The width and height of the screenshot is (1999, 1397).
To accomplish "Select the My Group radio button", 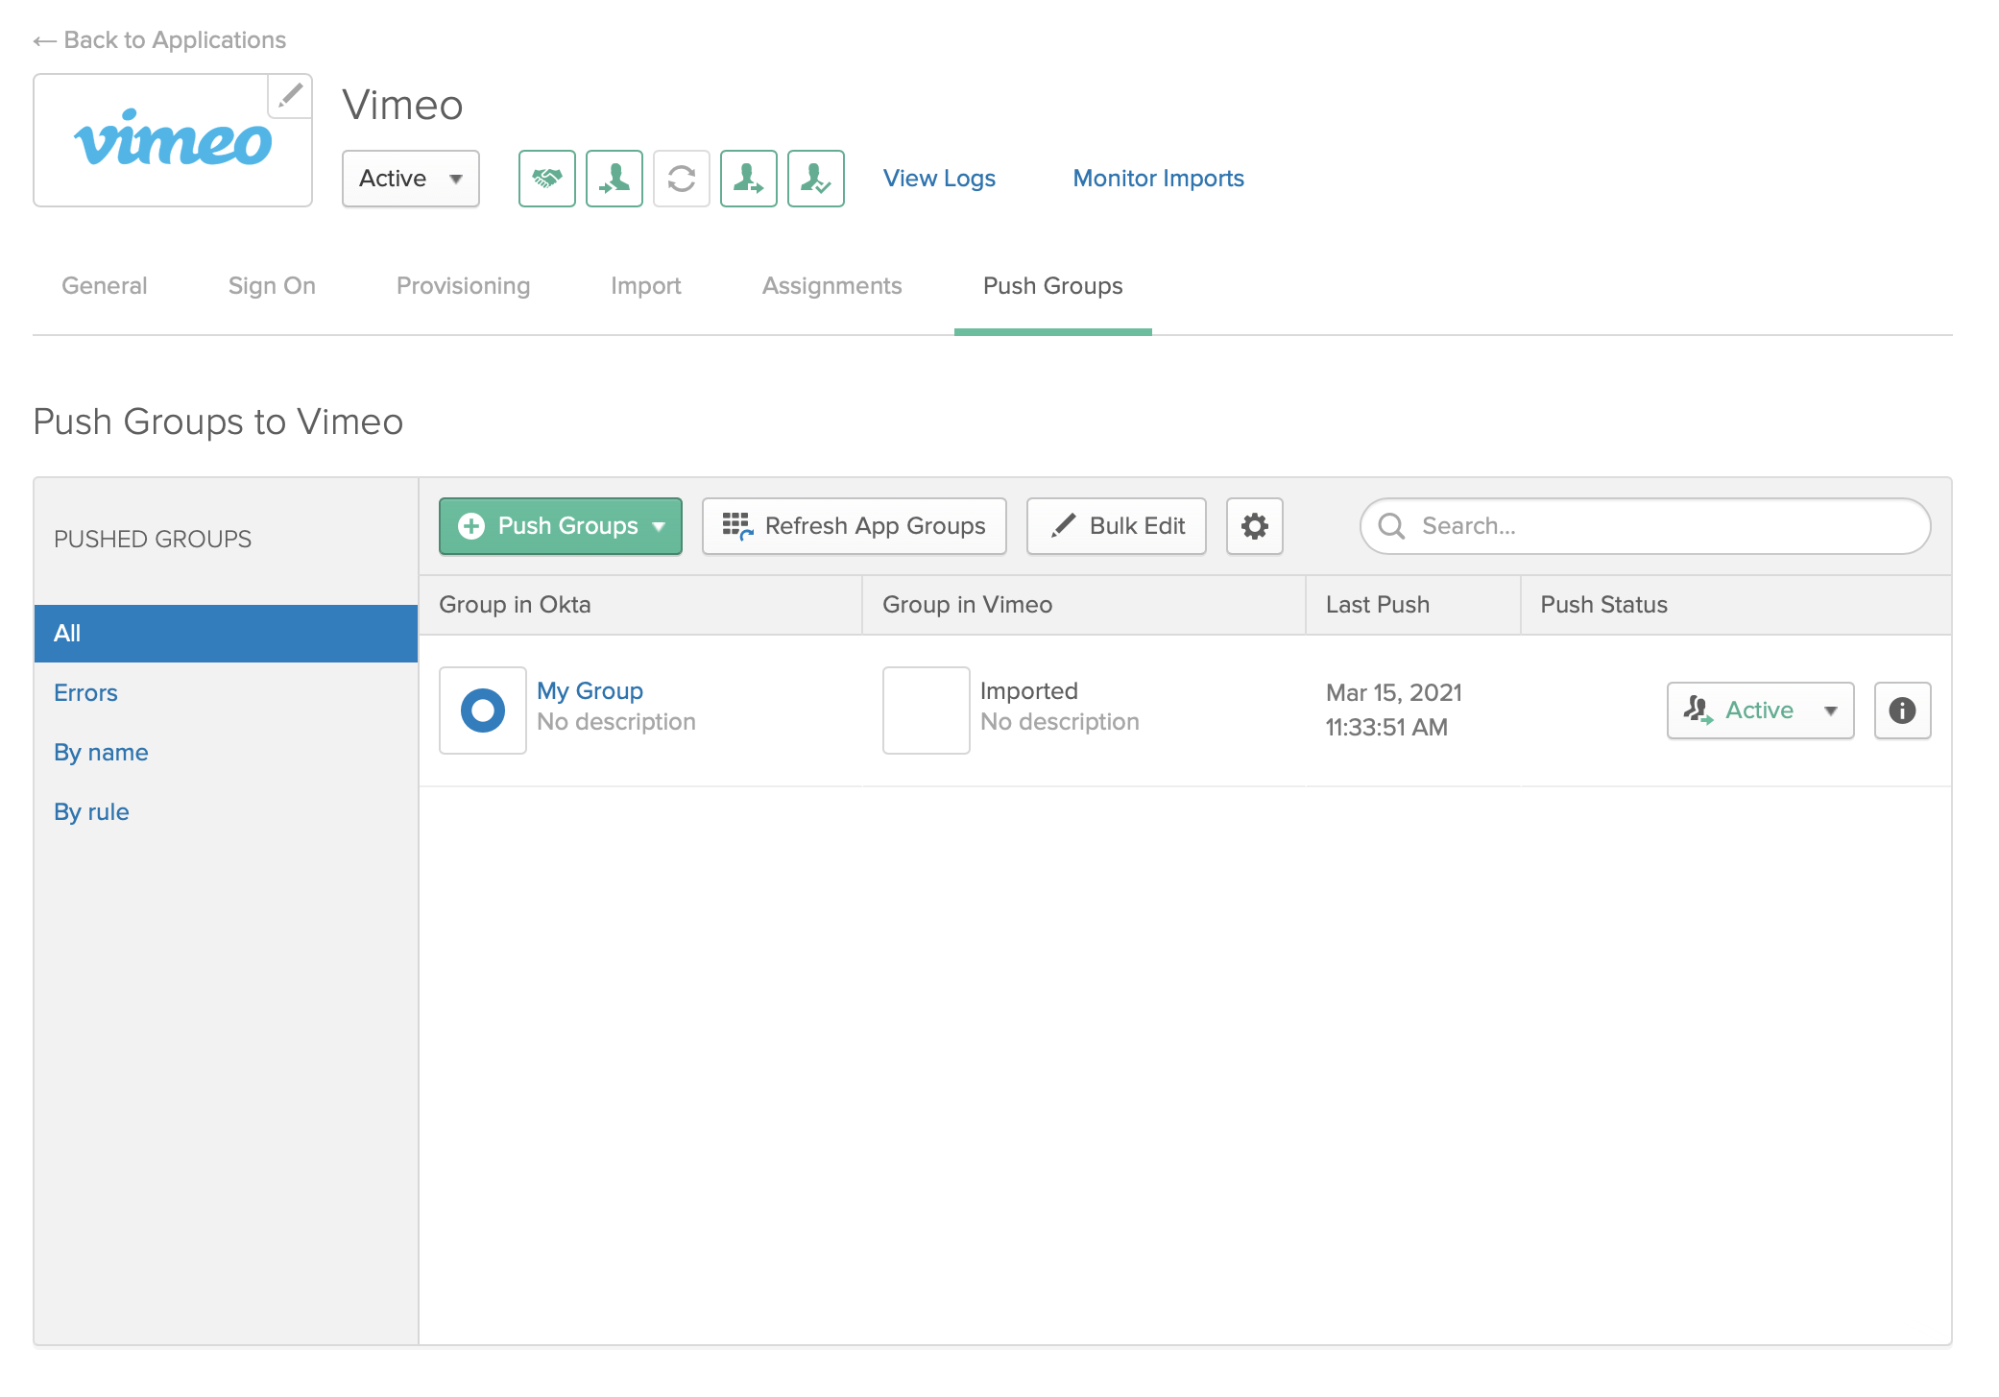I will tap(480, 709).
